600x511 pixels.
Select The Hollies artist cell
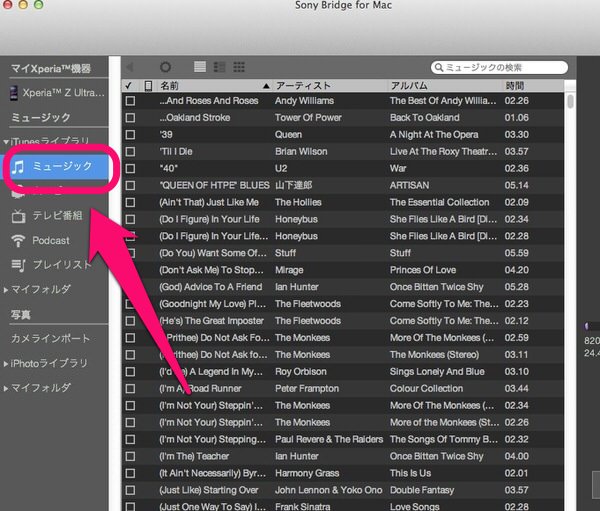298,202
